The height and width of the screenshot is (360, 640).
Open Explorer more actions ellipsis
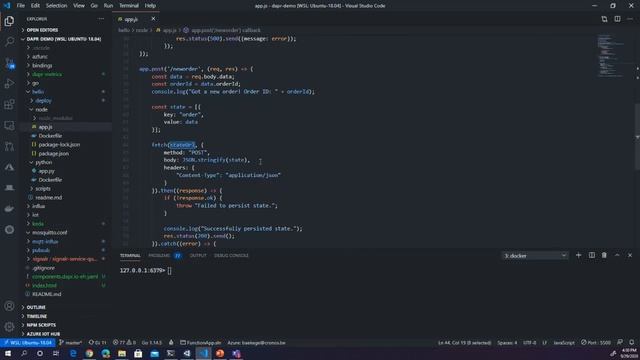click(101, 19)
